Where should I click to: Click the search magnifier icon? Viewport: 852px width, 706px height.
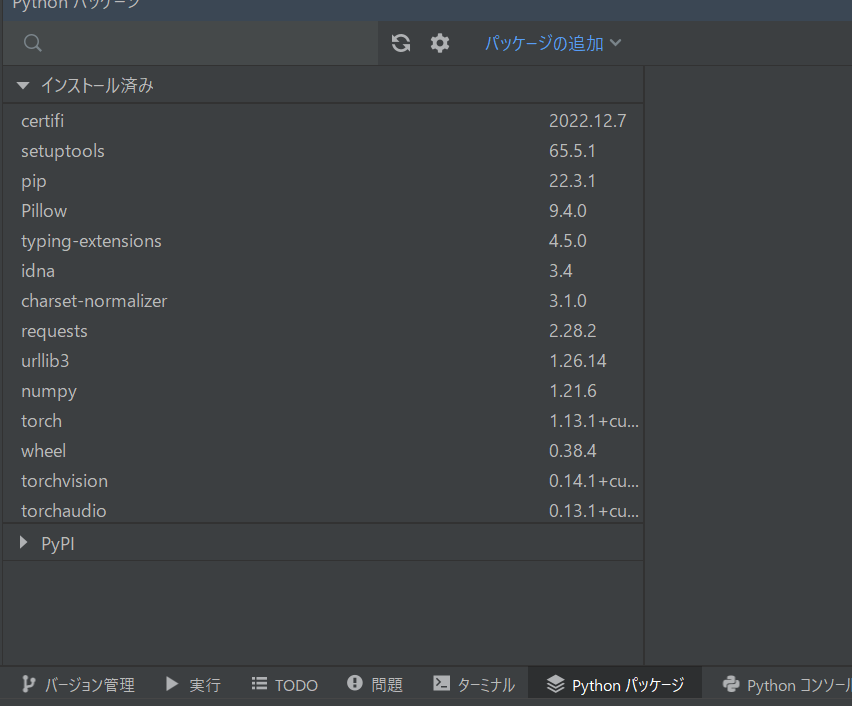(32, 43)
